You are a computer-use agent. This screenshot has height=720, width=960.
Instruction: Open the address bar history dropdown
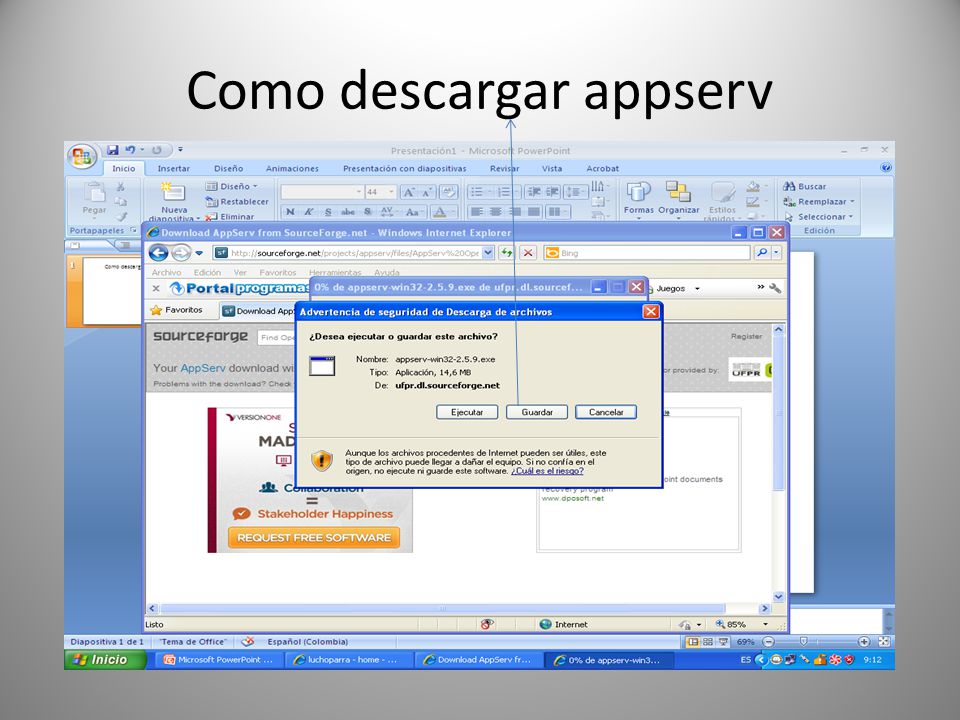488,253
